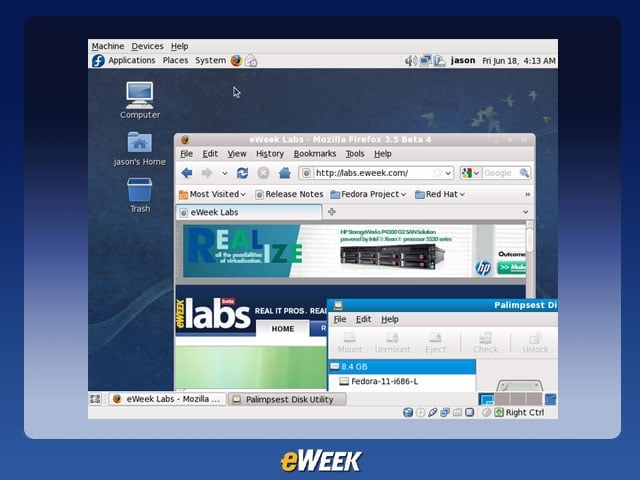Screen dimensions: 640x480
Task: Select the 8.4 GB disk entry
Action: pos(402,367)
